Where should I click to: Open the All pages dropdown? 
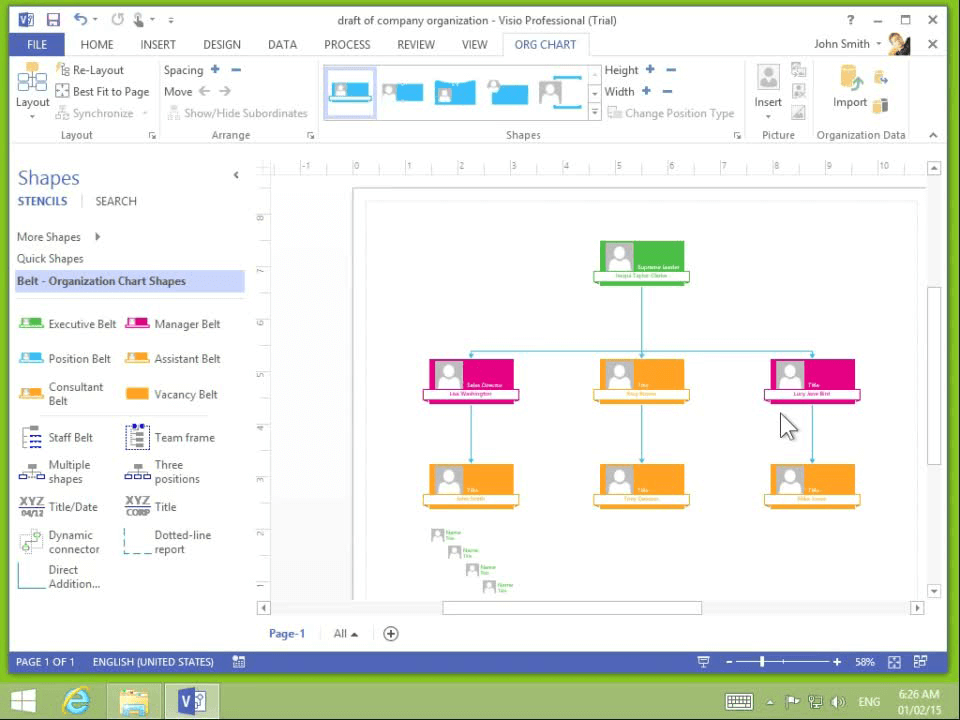click(x=345, y=633)
